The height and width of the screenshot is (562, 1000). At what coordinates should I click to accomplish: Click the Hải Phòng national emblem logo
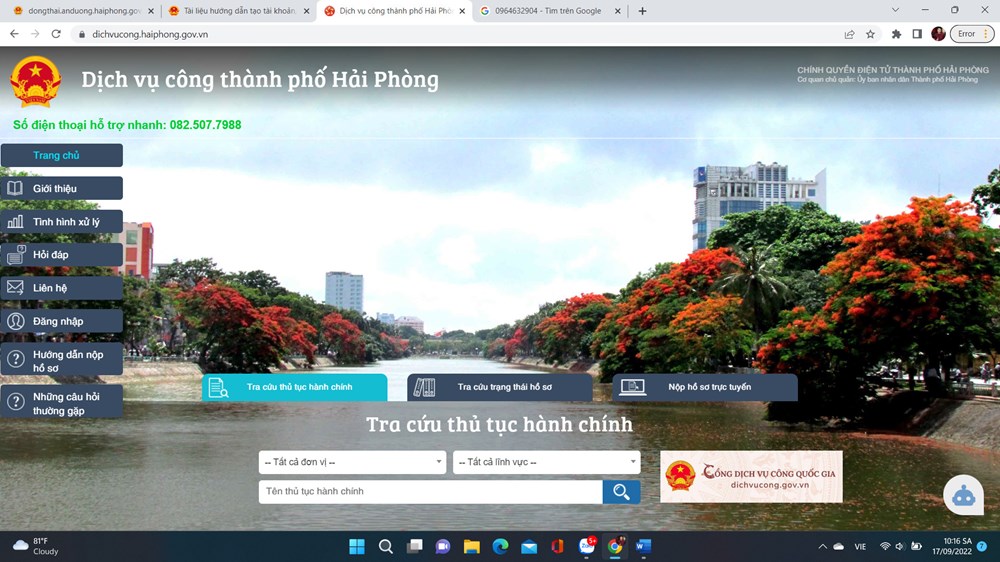(x=36, y=82)
